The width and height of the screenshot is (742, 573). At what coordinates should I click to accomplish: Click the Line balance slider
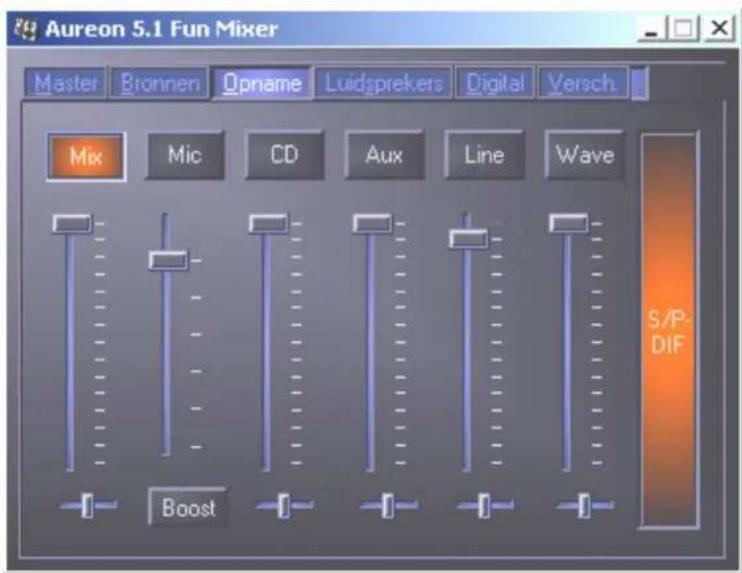[x=484, y=506]
